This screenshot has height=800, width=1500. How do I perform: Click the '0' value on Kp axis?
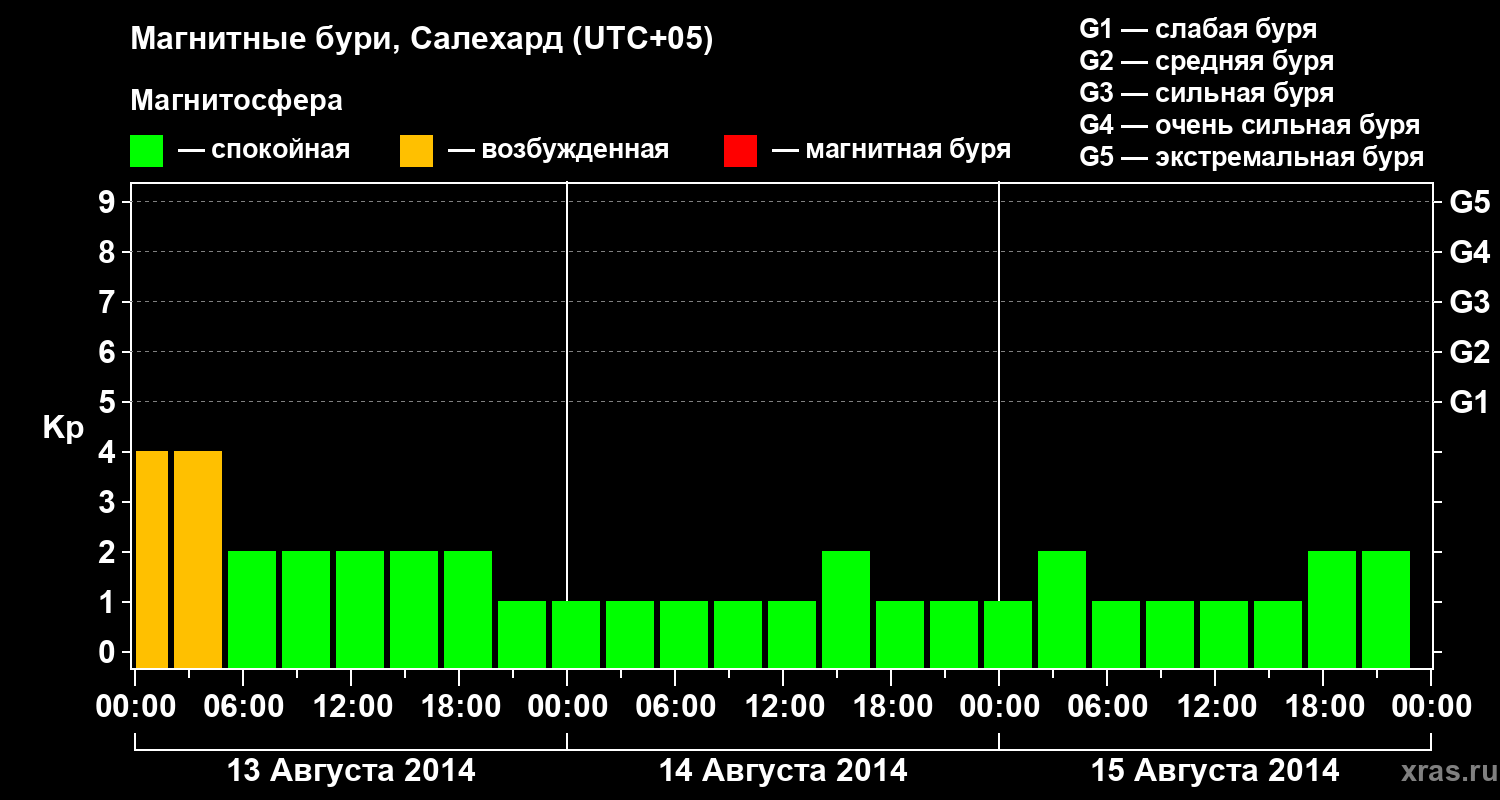[108, 652]
